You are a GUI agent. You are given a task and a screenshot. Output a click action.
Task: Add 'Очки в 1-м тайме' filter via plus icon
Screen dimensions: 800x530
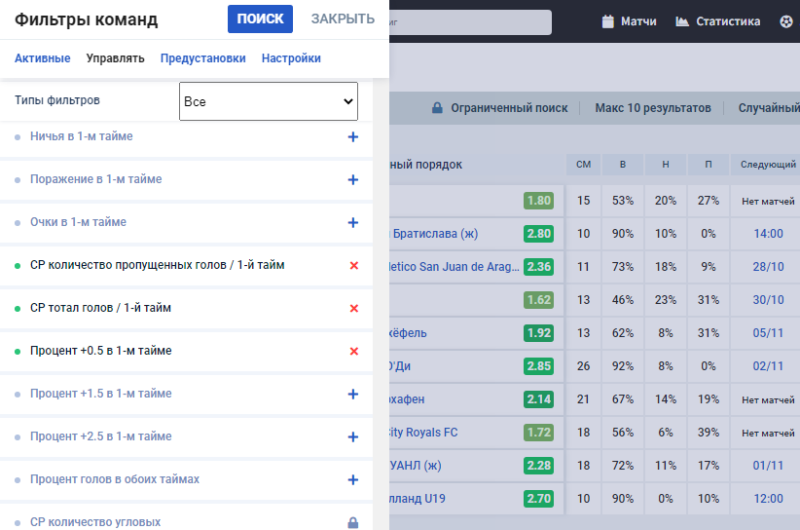click(x=352, y=223)
